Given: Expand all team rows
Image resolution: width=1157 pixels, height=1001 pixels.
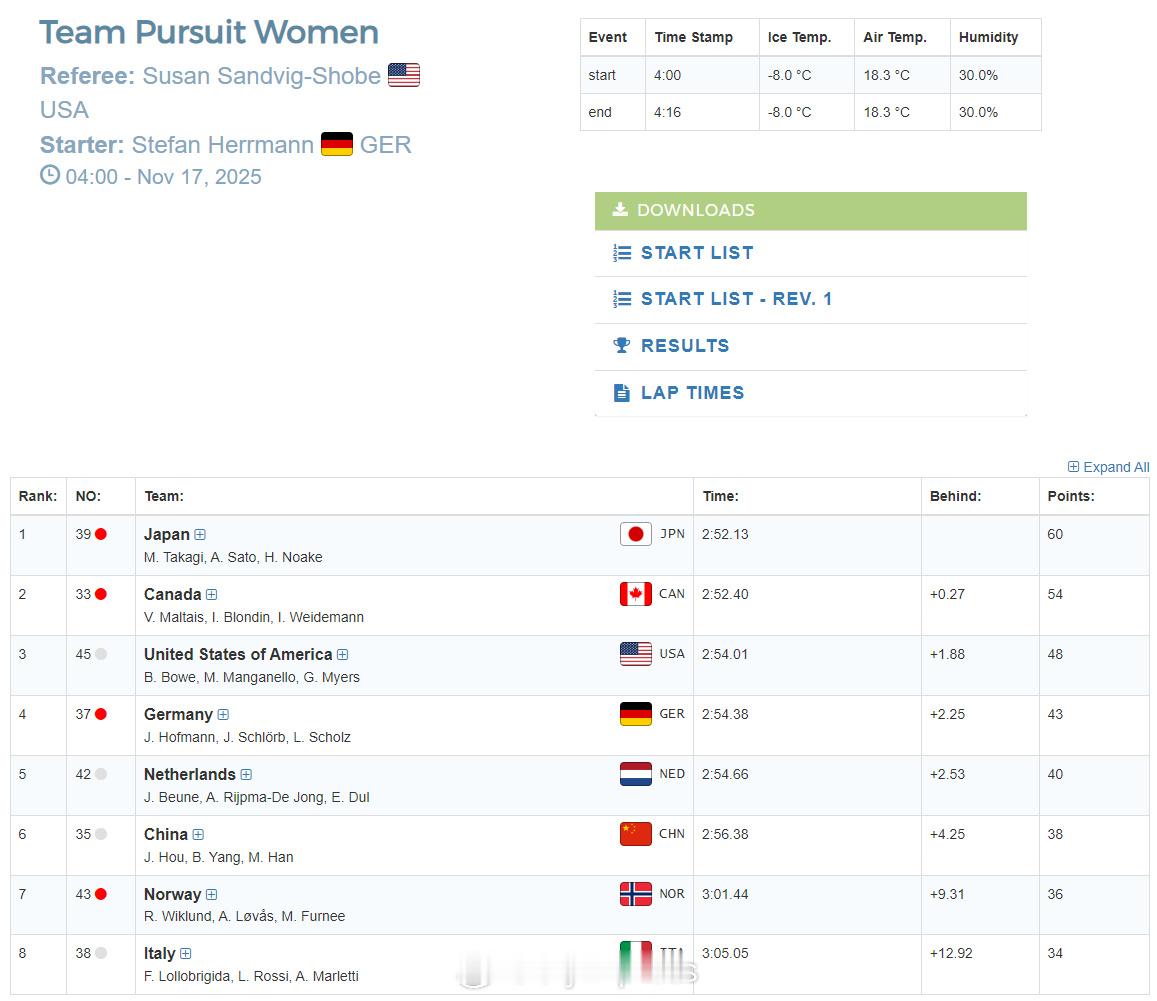Looking at the screenshot, I should point(1108,467).
